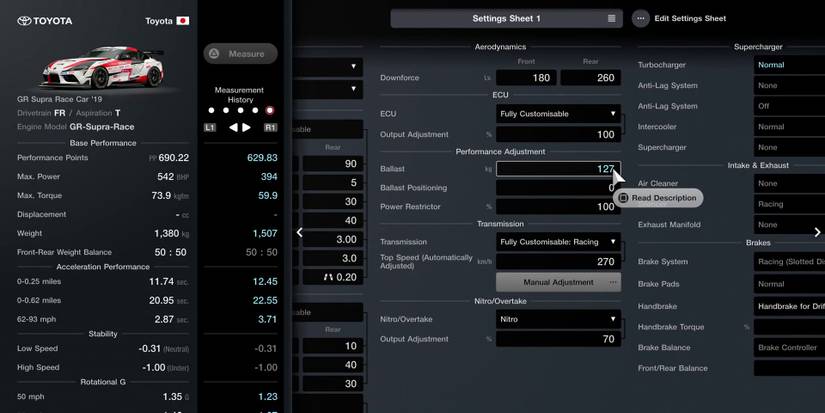Screen dimensions: 825x413
Task: Click the left page arrow
Action: 299,232
